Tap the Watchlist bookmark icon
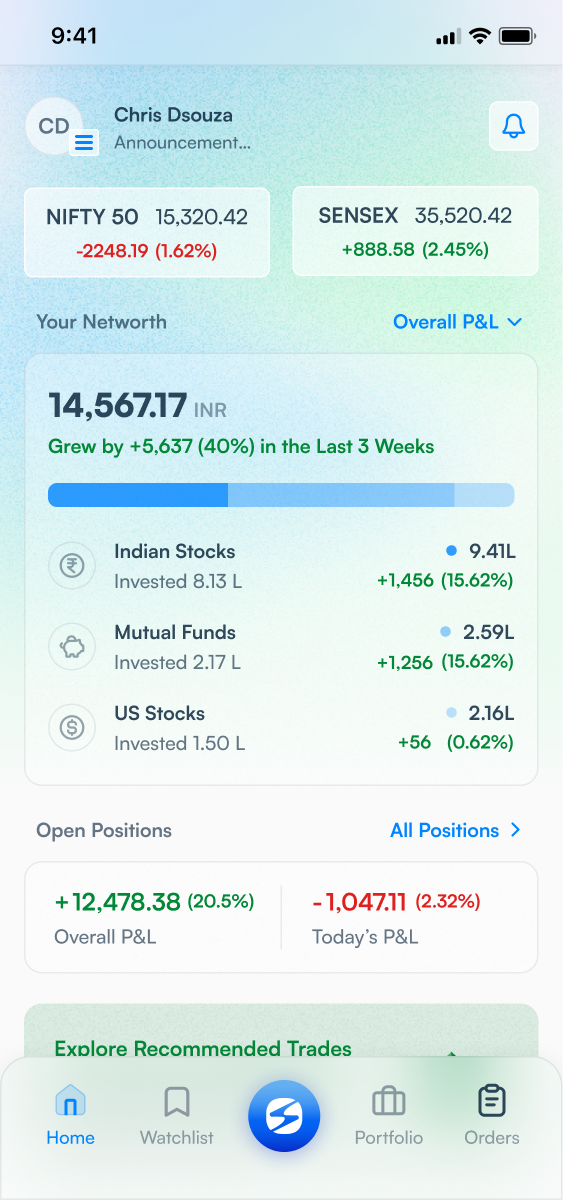The image size is (563, 1200). click(177, 1102)
